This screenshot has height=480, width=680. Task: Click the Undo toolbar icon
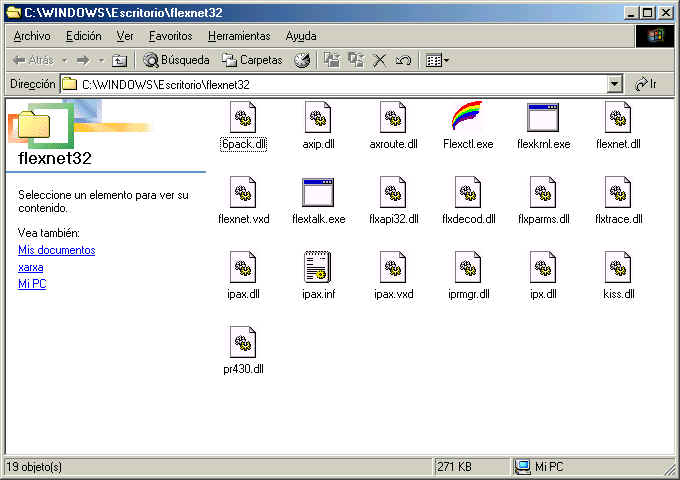click(x=403, y=60)
